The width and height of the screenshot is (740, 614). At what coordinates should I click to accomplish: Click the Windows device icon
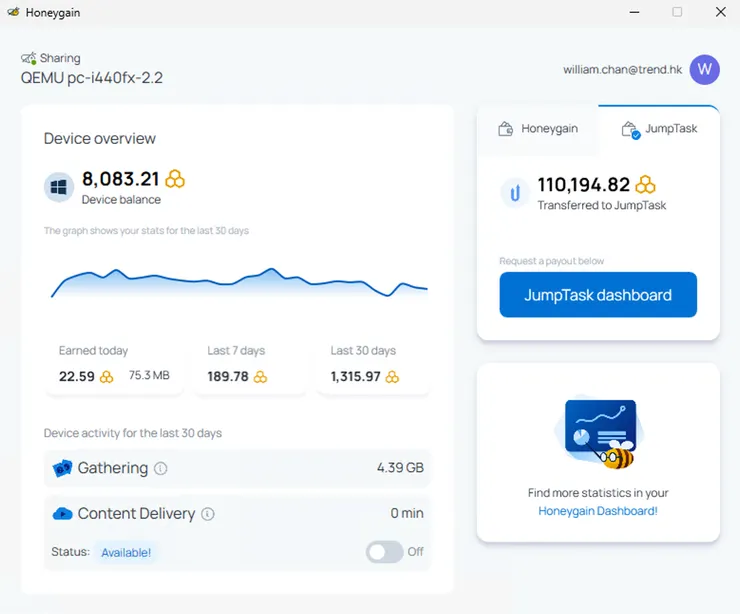tap(59, 187)
